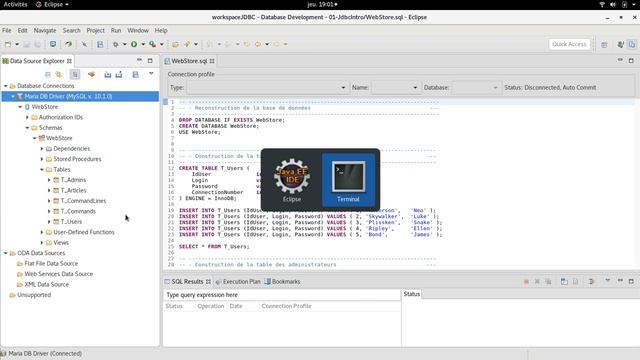Open the Project menu
Image resolution: width=640 pixels, height=360 pixels.
coord(96,30)
